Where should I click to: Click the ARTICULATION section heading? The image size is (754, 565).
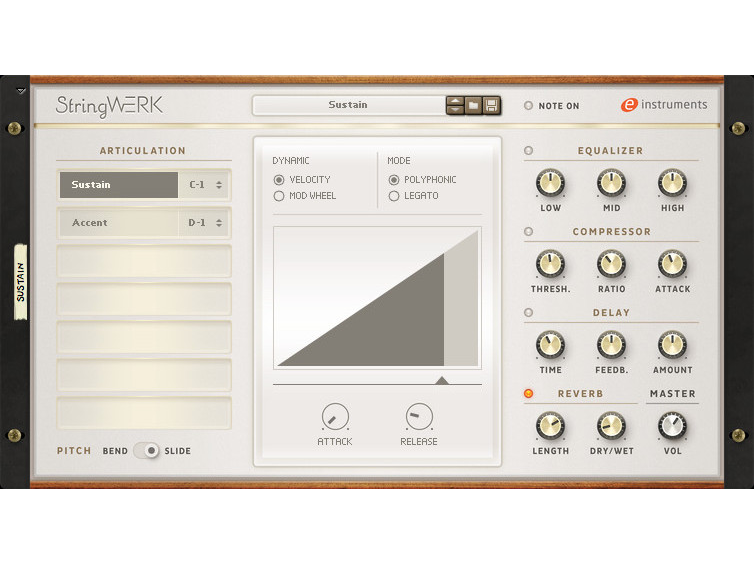pyautogui.click(x=143, y=151)
